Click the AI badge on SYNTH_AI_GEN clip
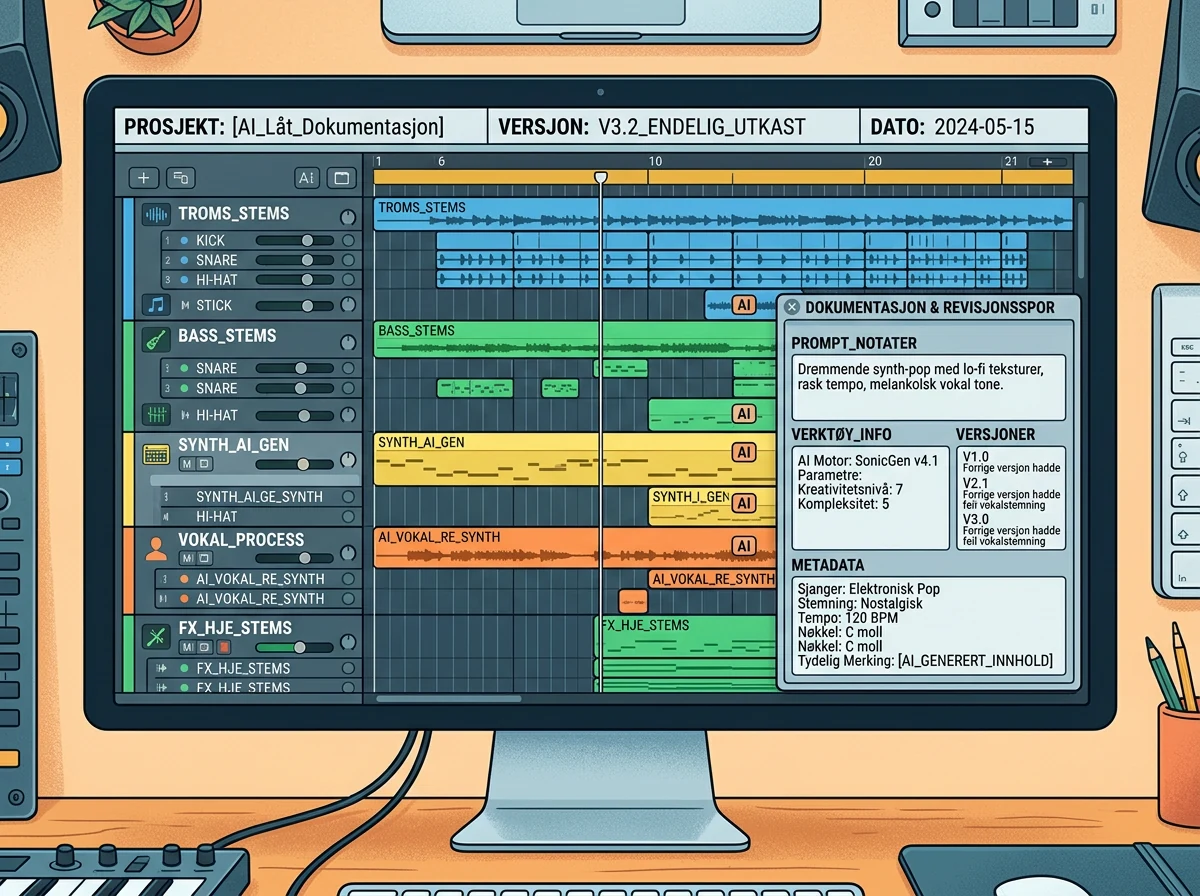This screenshot has height=896, width=1200. [743, 452]
